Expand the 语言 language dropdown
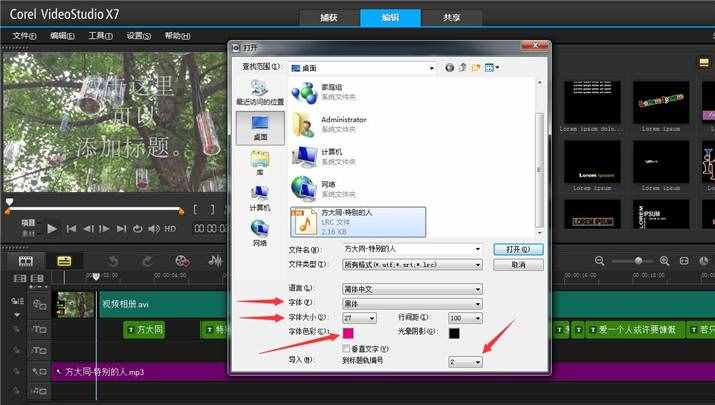Viewport: 715px width, 405px height. tap(477, 289)
